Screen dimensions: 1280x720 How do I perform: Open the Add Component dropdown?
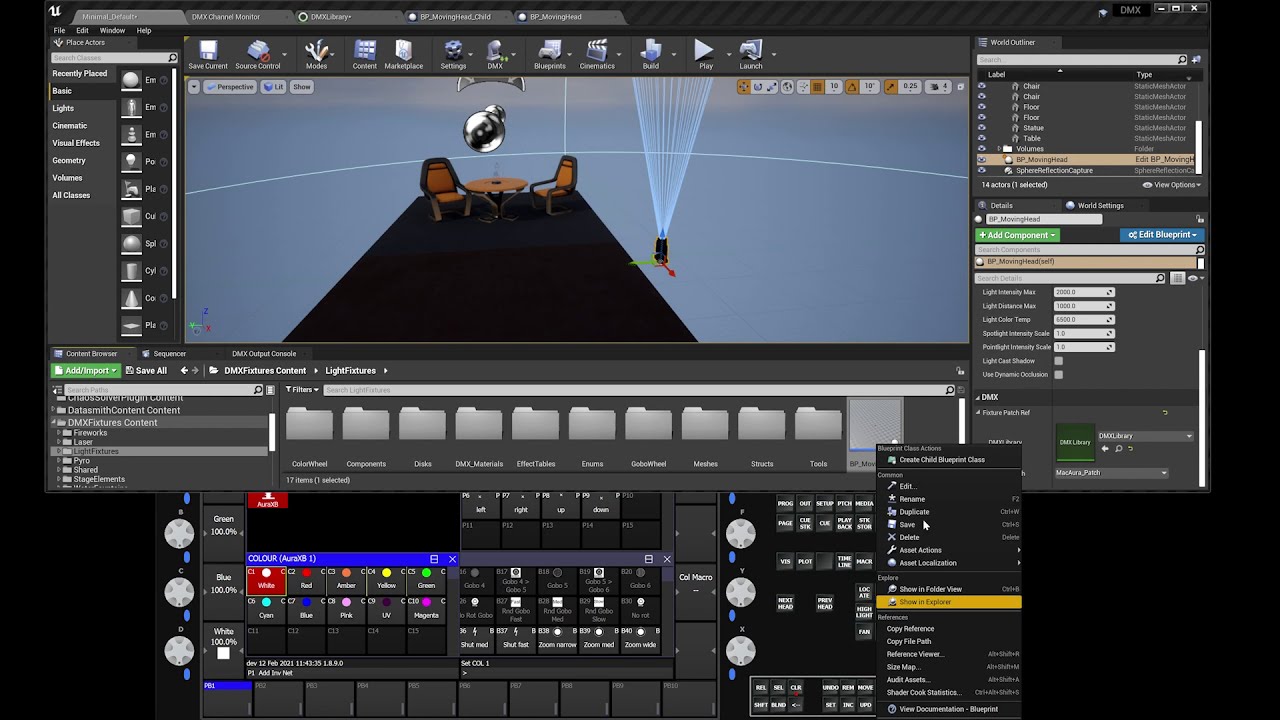tap(1017, 235)
